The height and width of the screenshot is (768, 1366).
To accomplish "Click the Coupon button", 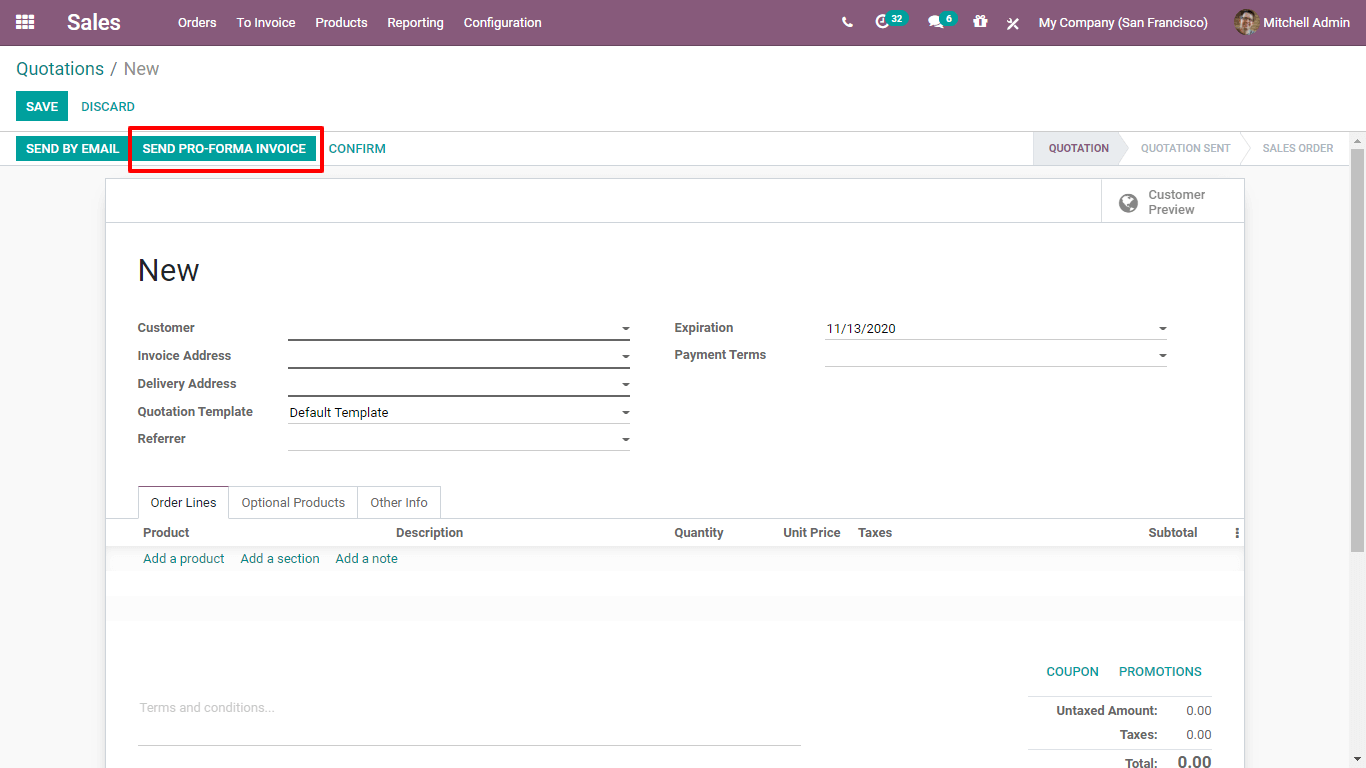I will point(1072,672).
